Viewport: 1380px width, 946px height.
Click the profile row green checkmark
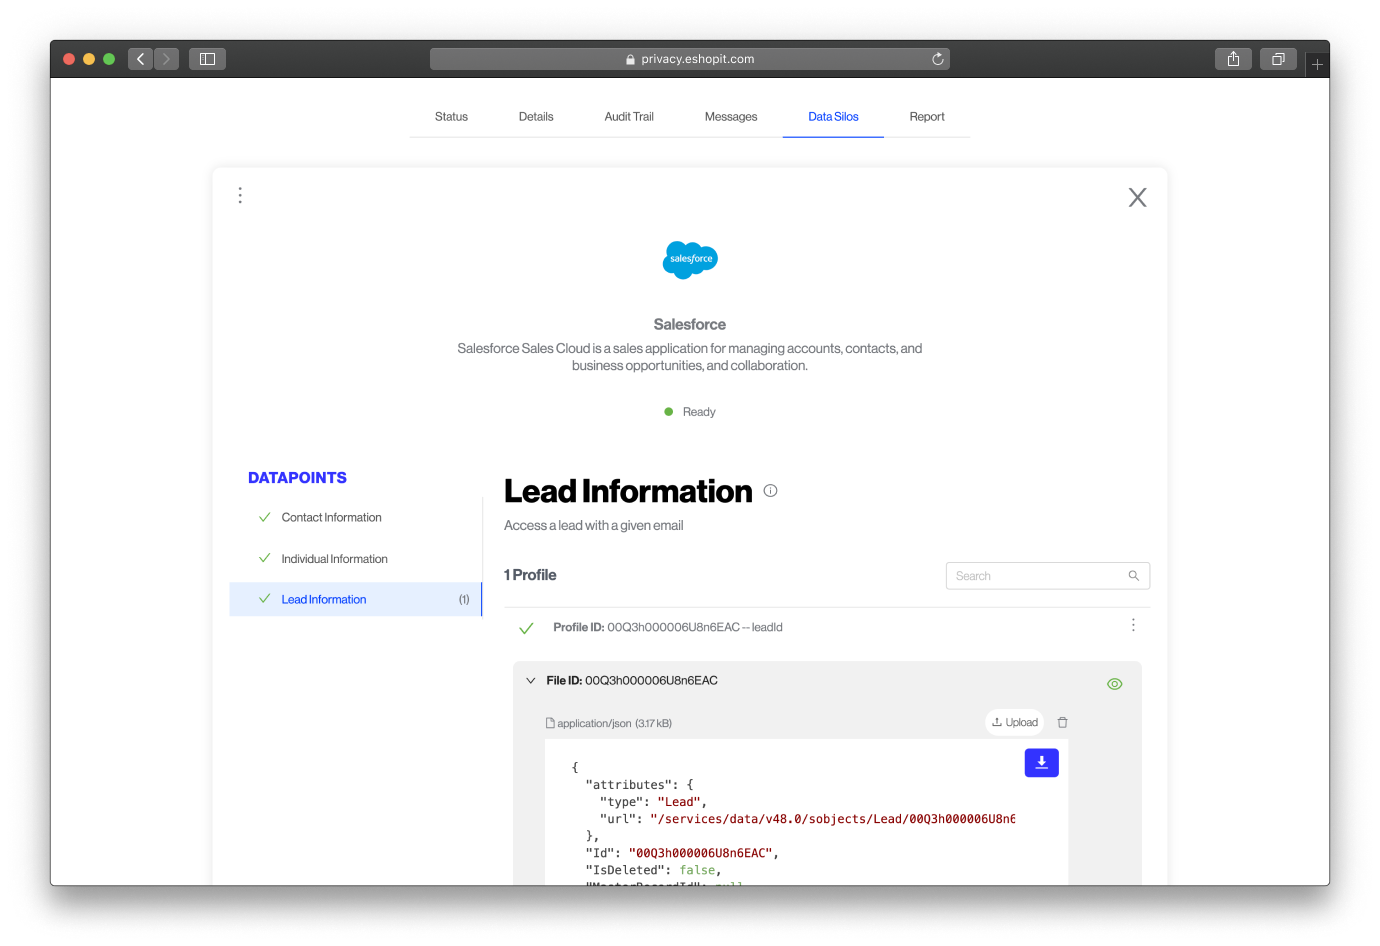click(x=526, y=628)
